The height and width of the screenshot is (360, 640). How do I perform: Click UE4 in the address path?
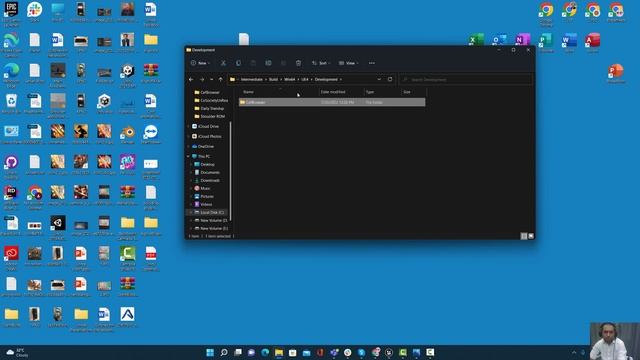click(305, 80)
